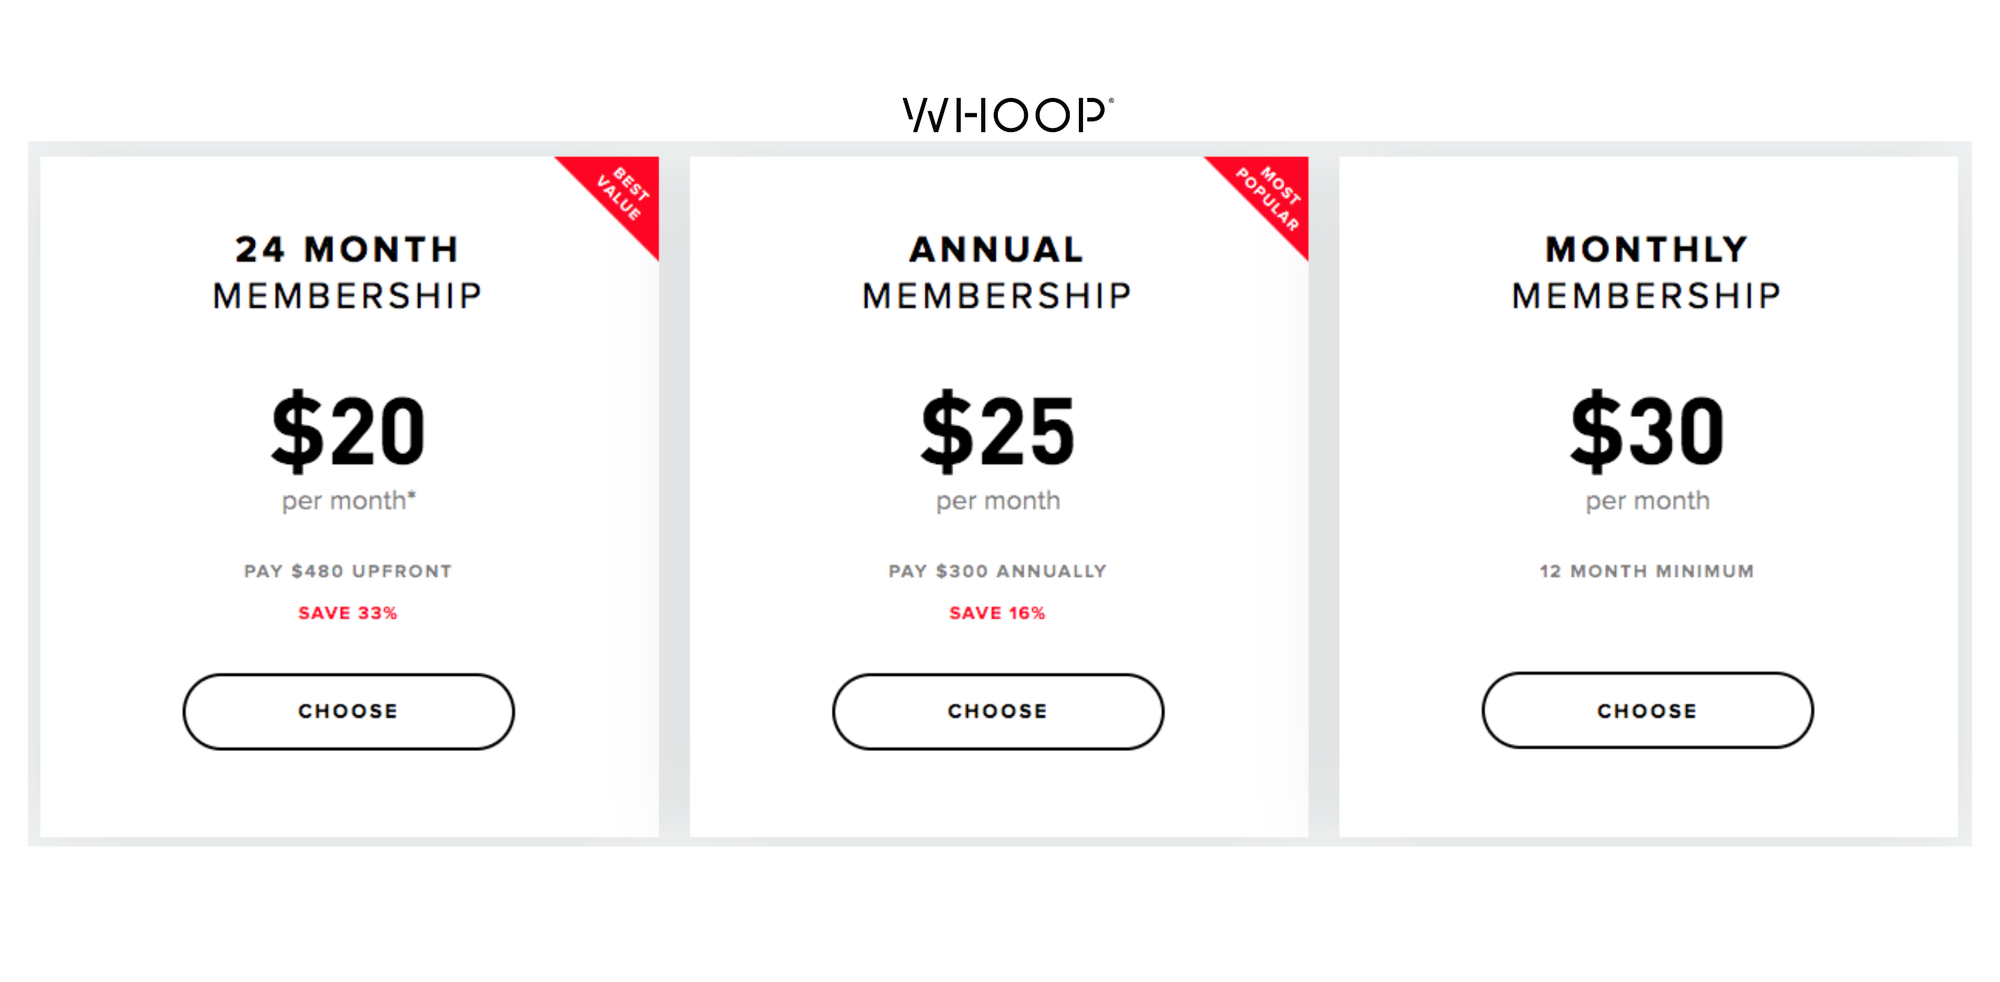Click the Pay $300 Annually text
This screenshot has width=2000, height=982.
[x=997, y=571]
